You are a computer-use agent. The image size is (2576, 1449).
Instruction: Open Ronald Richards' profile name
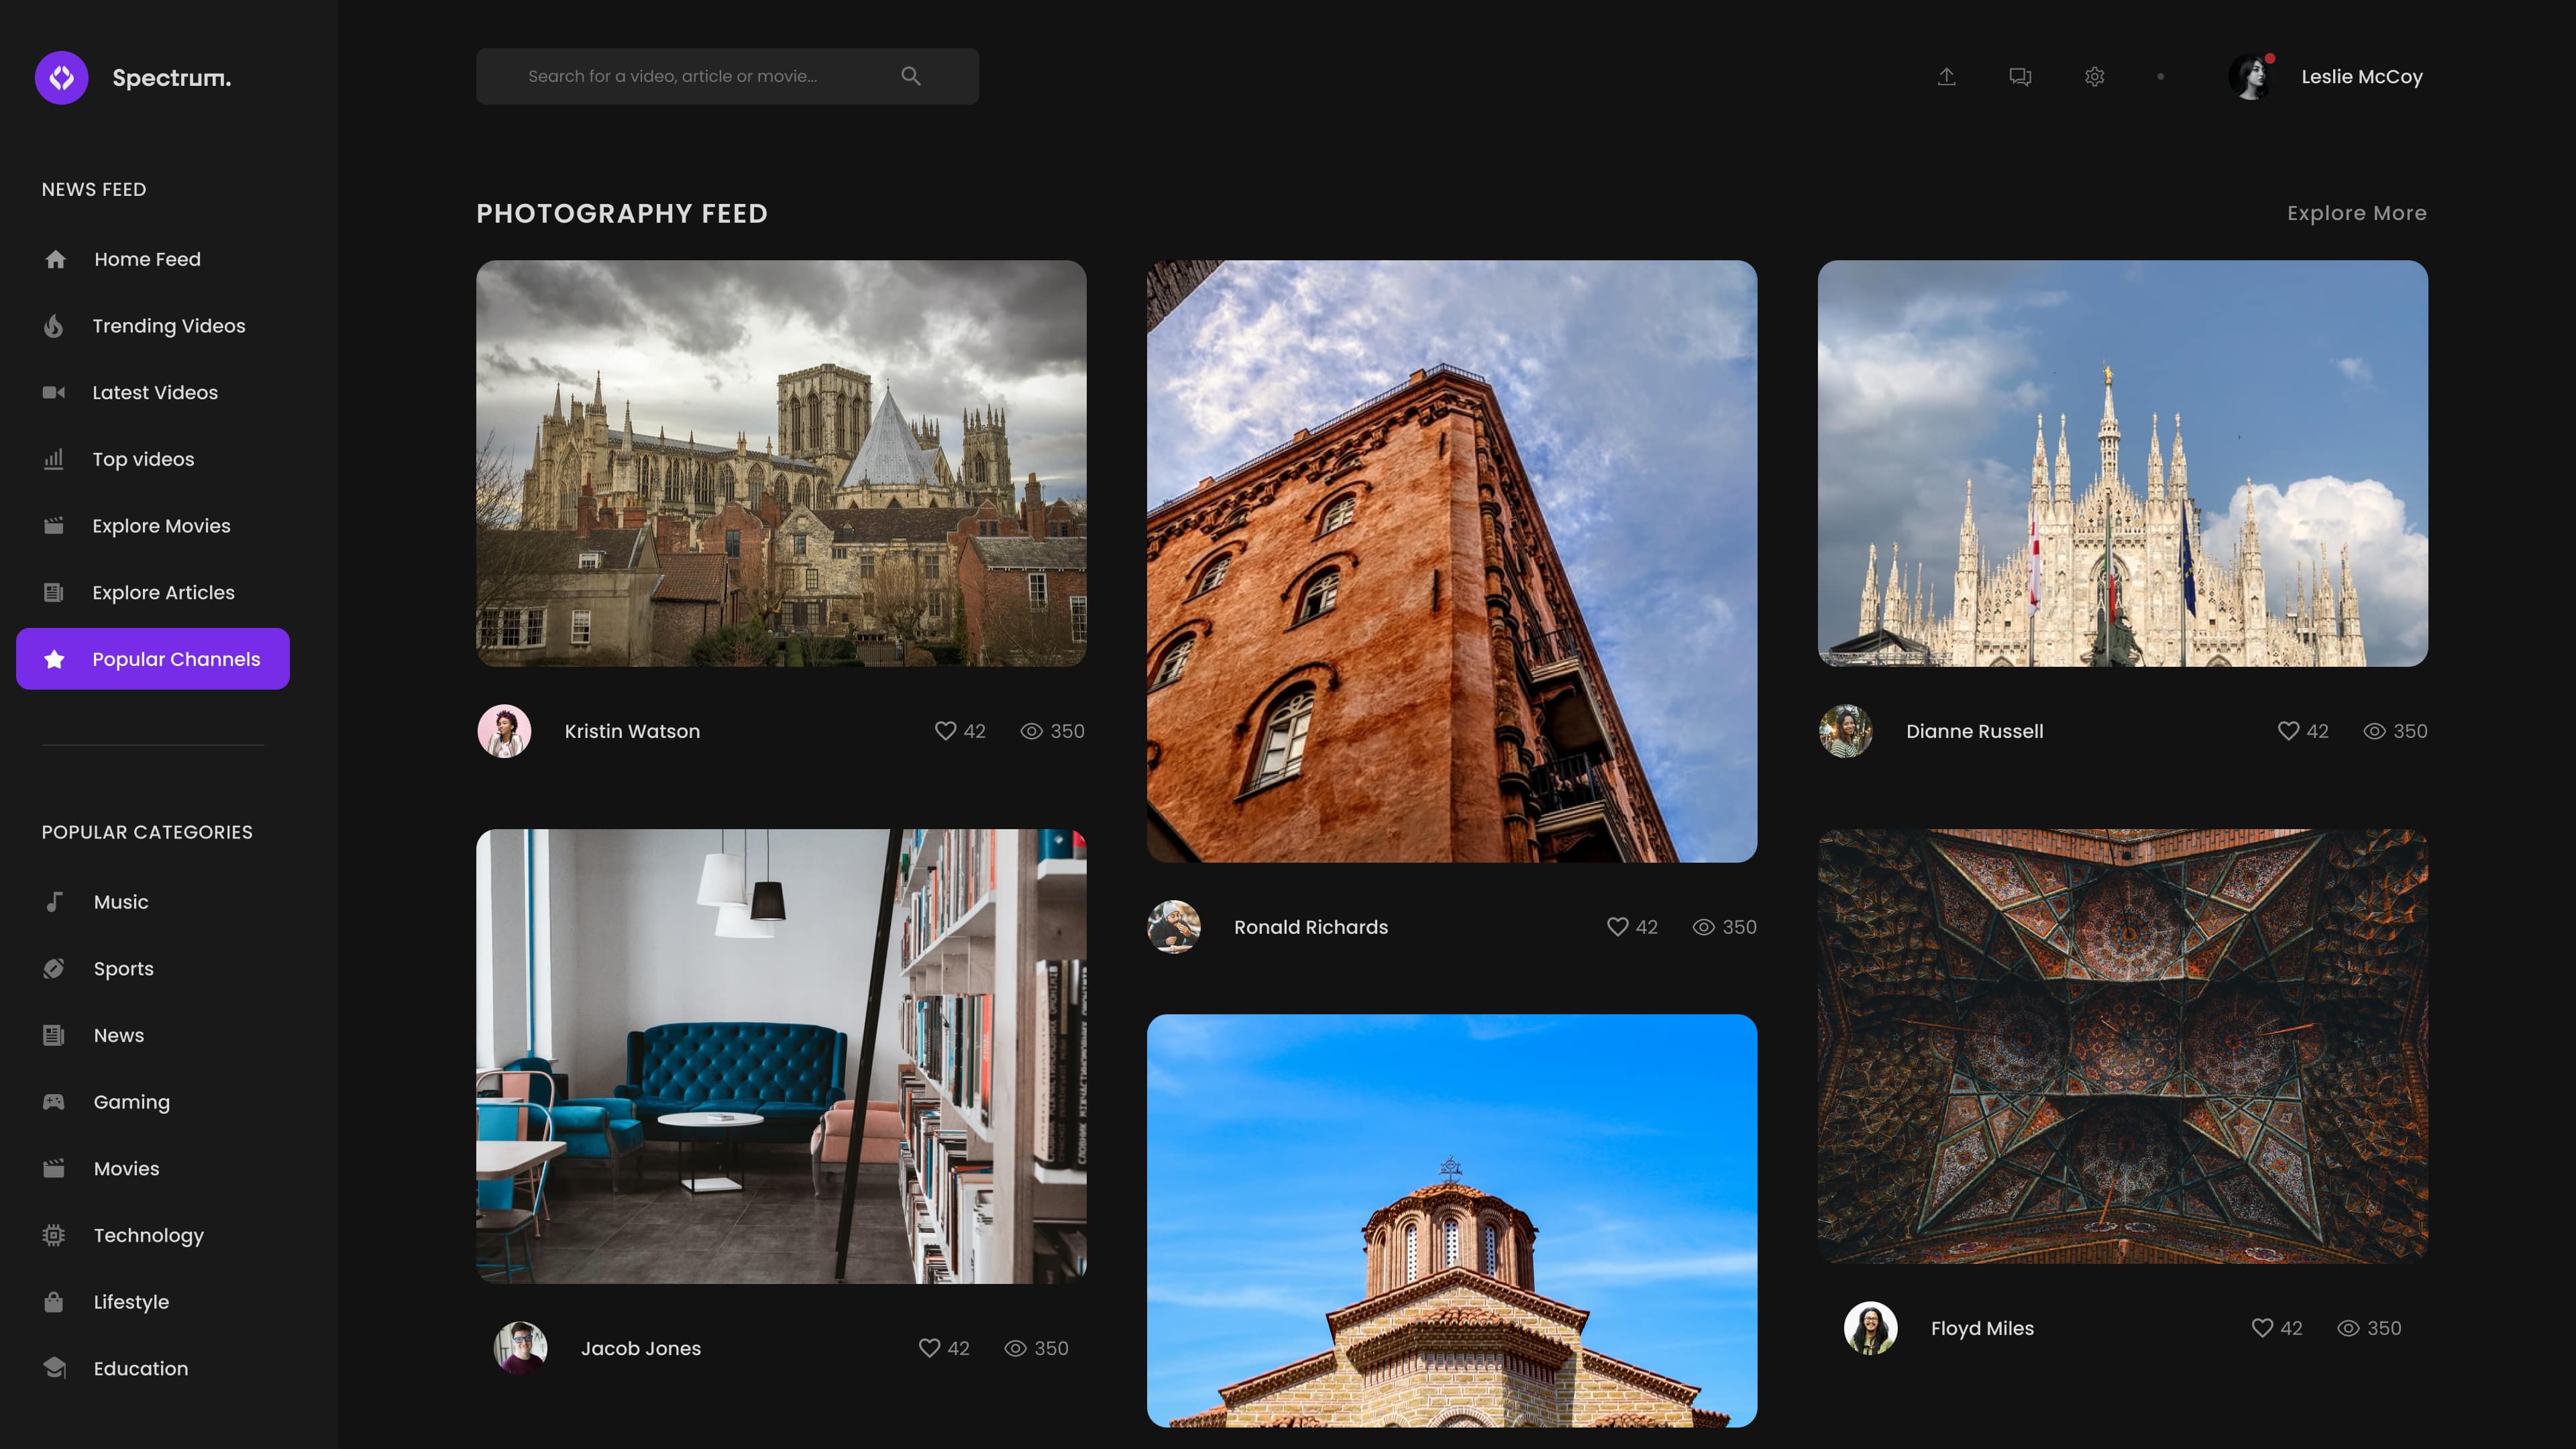(1310, 927)
